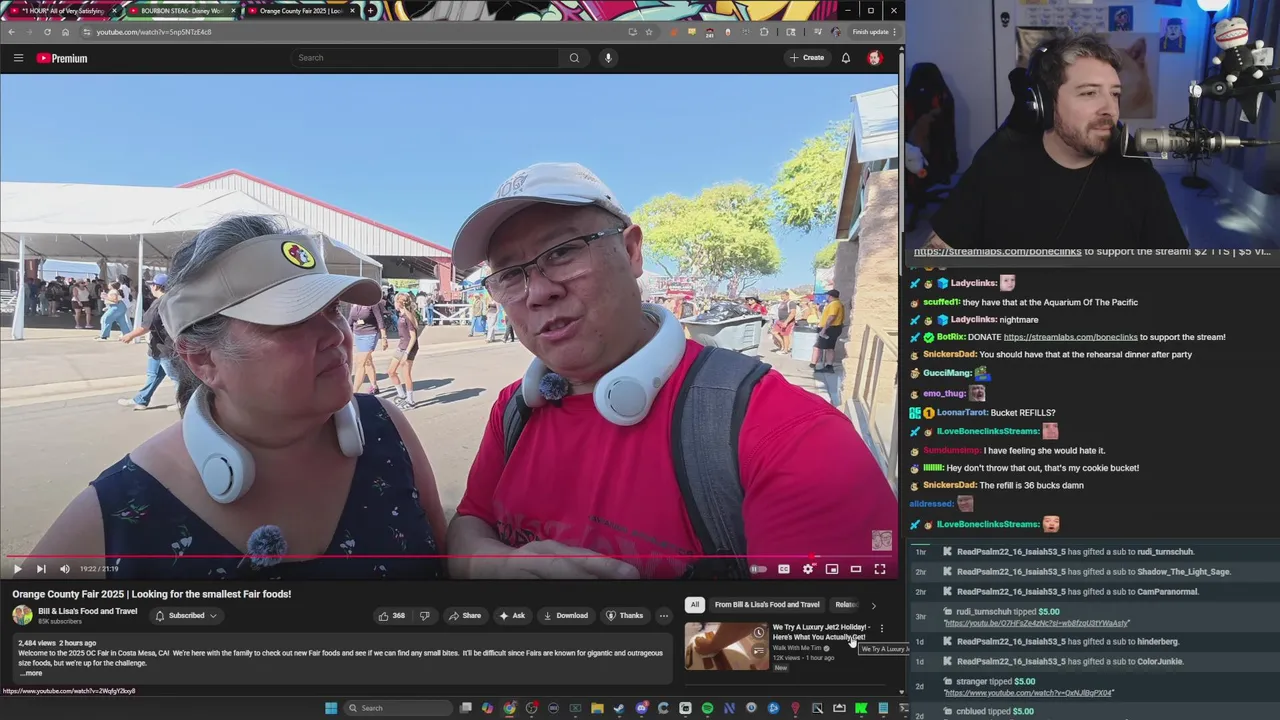Click the Windows taskbar Search box
Screen dimensions: 1280x720
click(x=398, y=708)
